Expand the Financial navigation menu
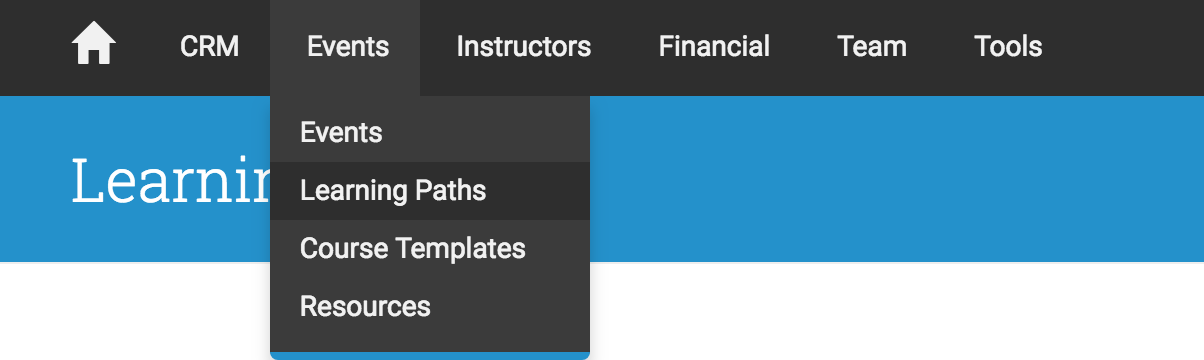This screenshot has width=1204, height=360. (x=714, y=47)
